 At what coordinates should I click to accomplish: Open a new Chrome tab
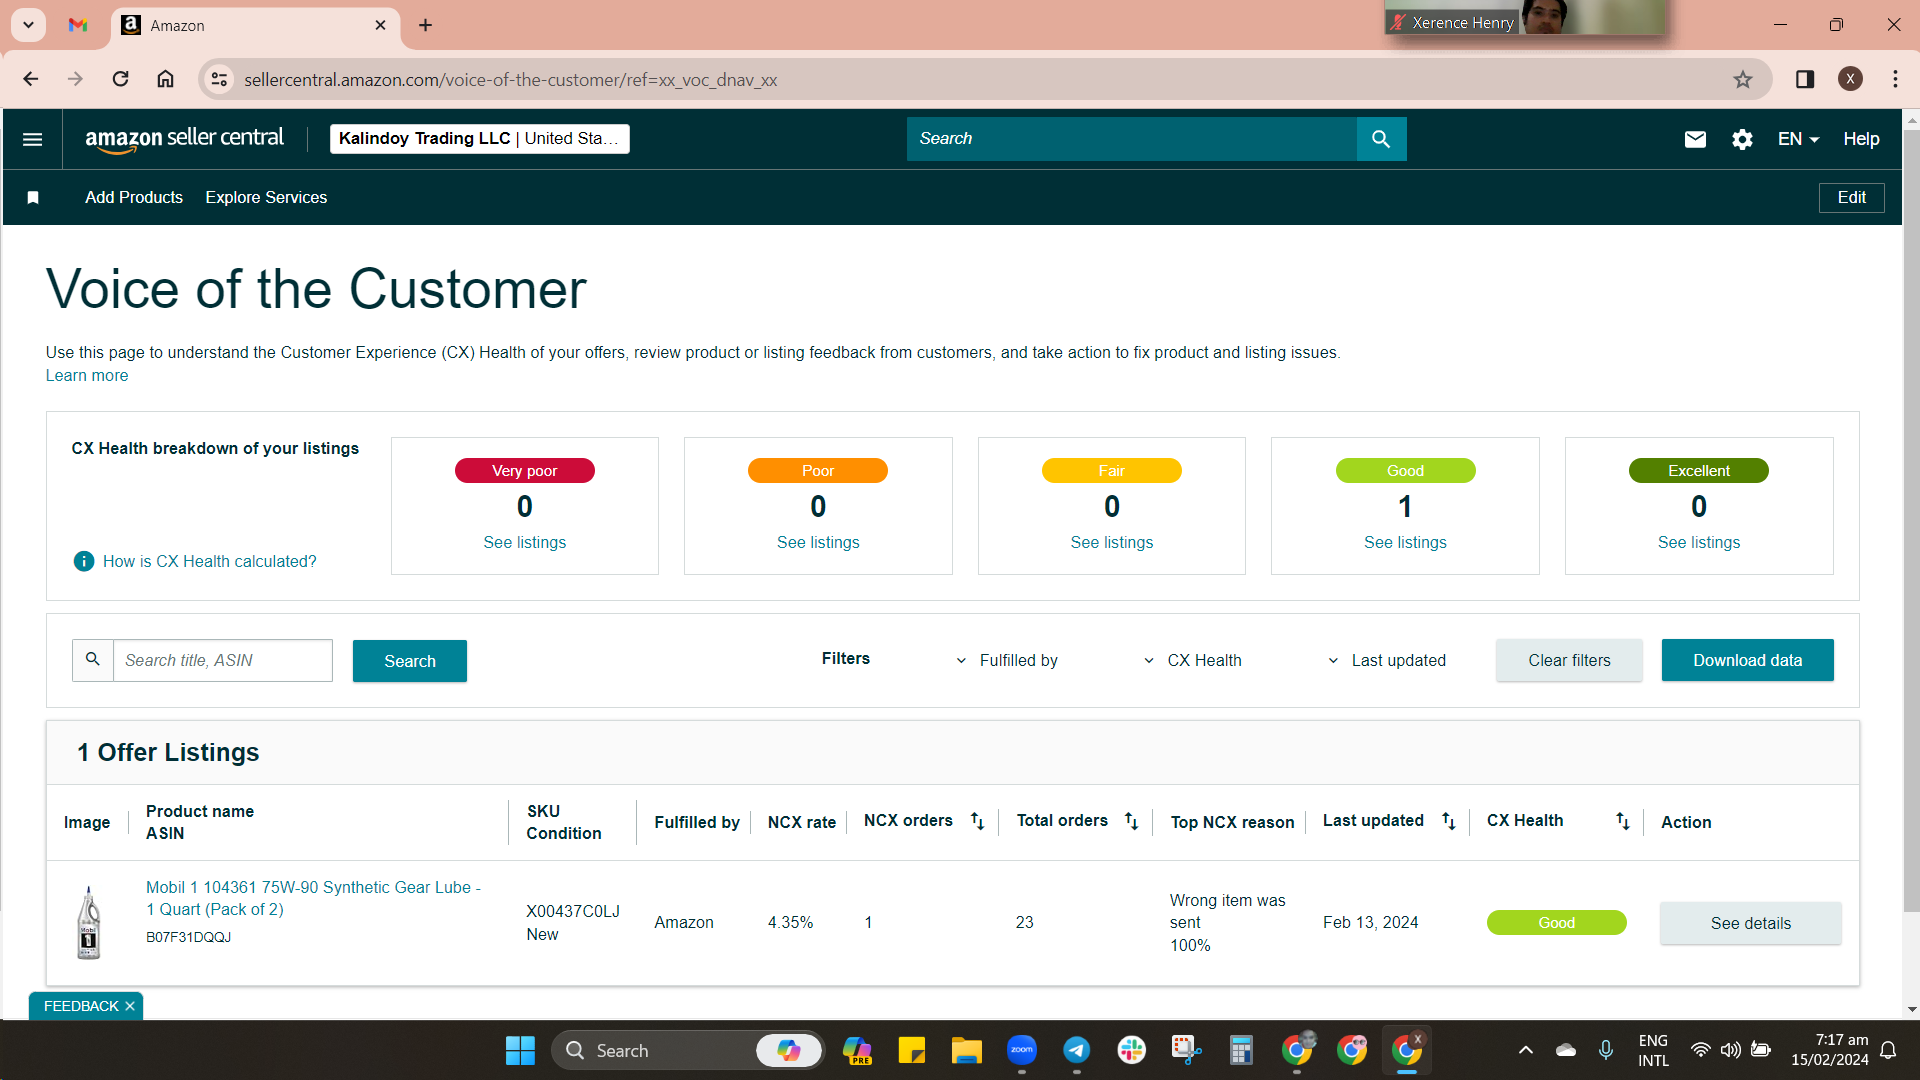[x=426, y=25]
